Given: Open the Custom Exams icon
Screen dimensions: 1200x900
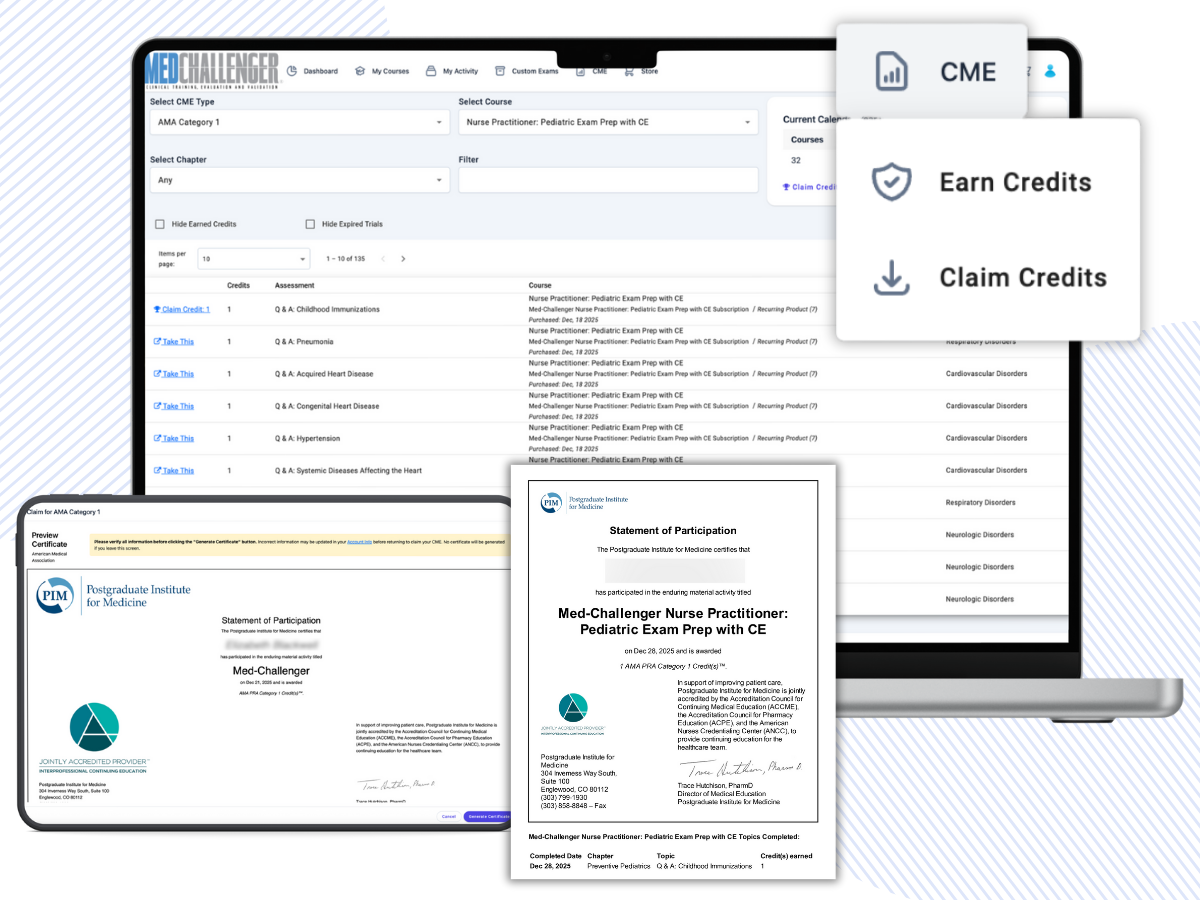Looking at the screenshot, I should click(x=500, y=71).
